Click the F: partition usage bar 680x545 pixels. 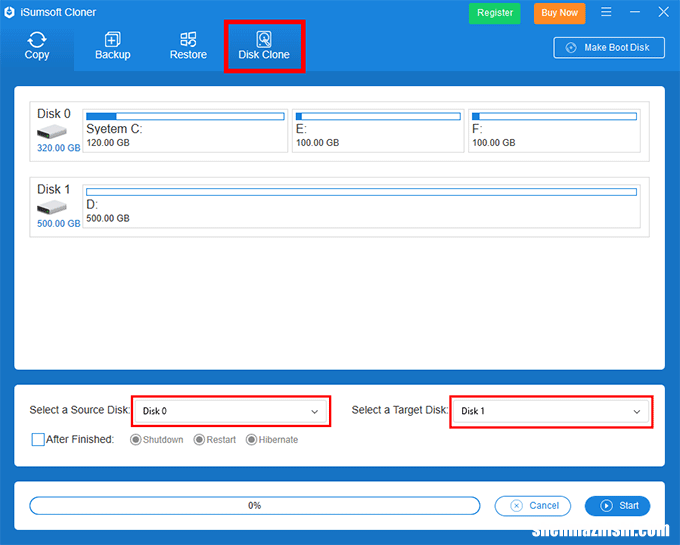pyautogui.click(x=554, y=116)
